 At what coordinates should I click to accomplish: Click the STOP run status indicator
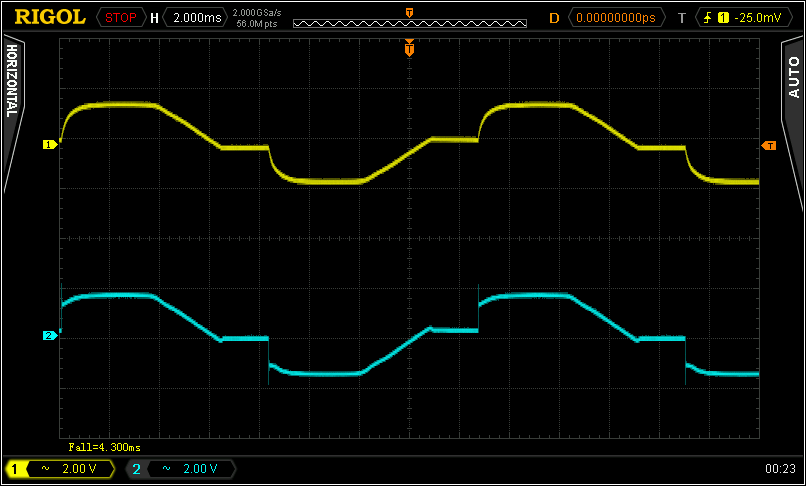(121, 18)
